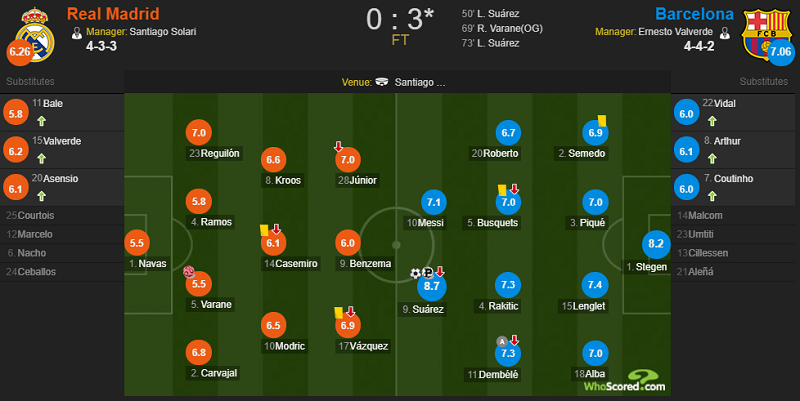The image size is (800, 401).
Task: Open the Real Madrid team name link
Action: coord(113,14)
